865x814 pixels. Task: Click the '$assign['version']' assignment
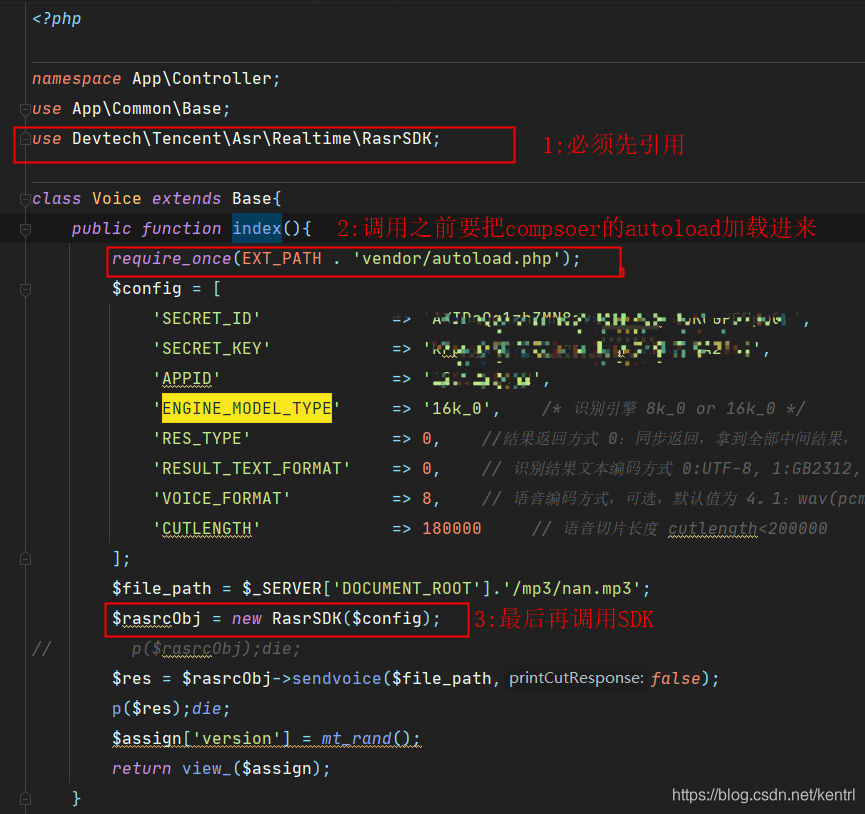click(x=201, y=738)
